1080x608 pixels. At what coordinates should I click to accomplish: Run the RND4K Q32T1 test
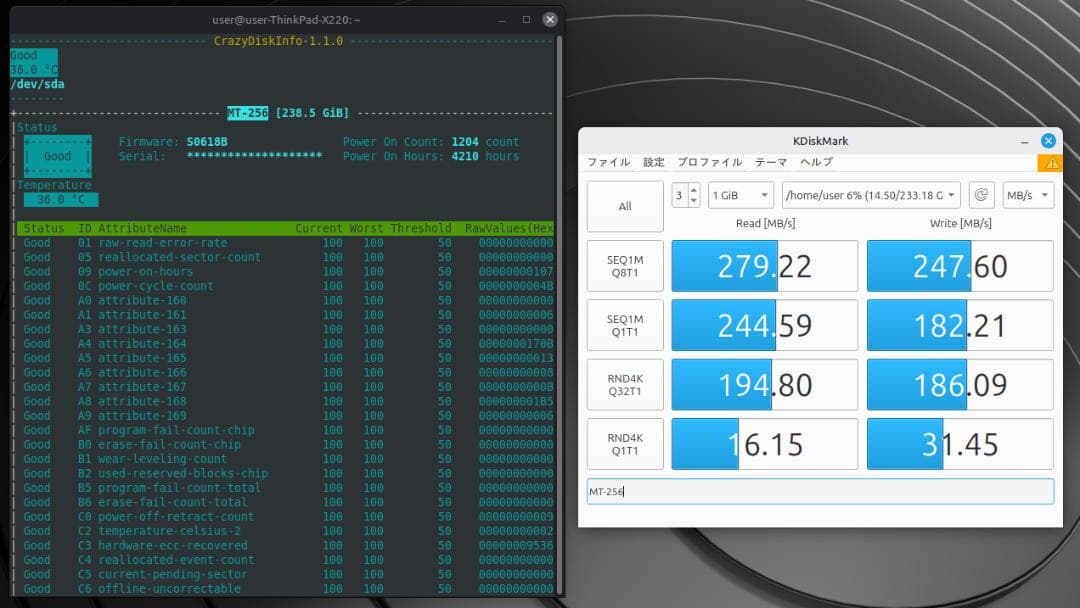click(x=625, y=385)
